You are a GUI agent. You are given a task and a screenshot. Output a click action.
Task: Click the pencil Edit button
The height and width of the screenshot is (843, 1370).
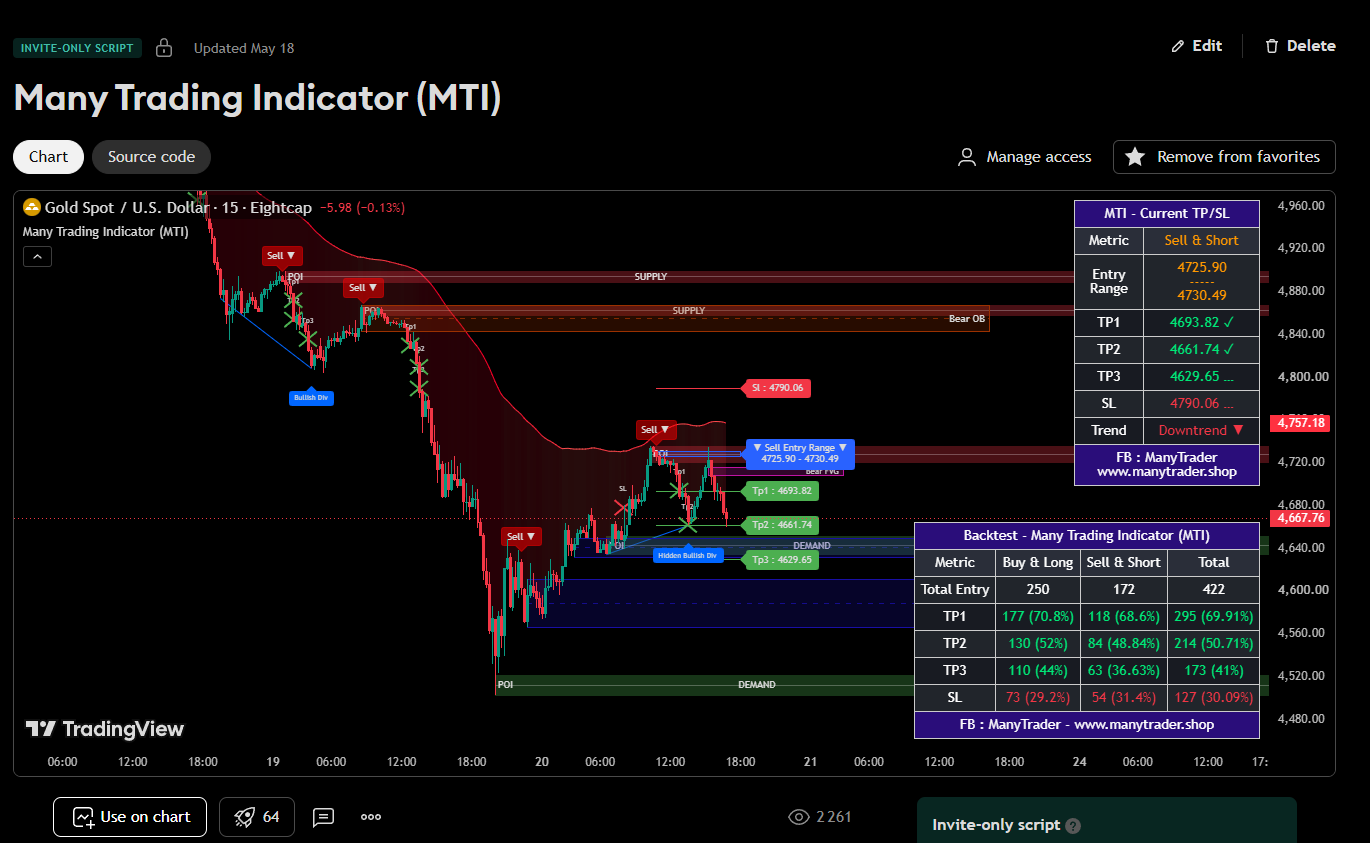1196,46
